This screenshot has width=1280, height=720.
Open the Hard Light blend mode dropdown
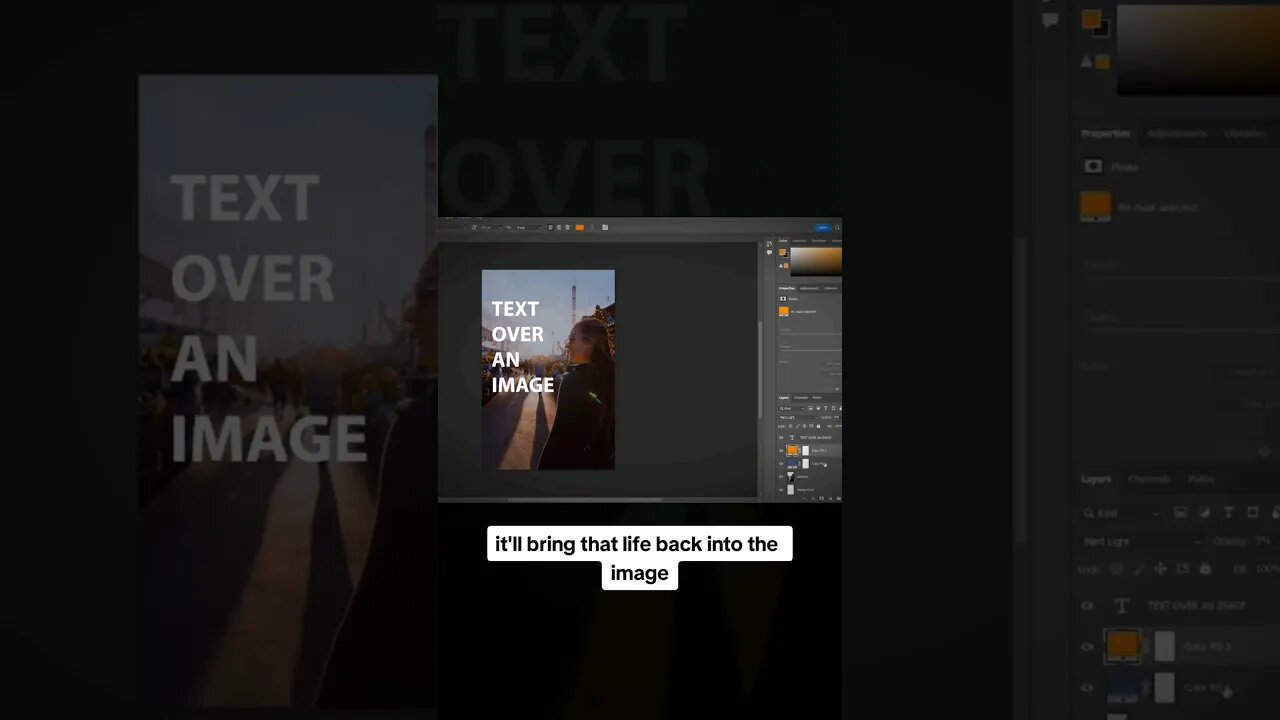coord(797,417)
